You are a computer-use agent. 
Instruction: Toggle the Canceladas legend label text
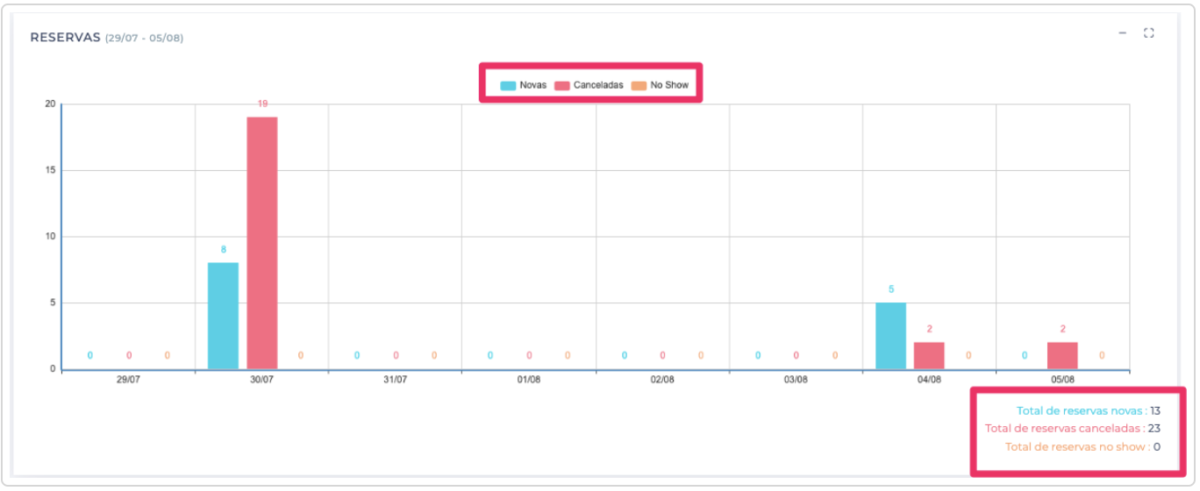[x=598, y=86]
